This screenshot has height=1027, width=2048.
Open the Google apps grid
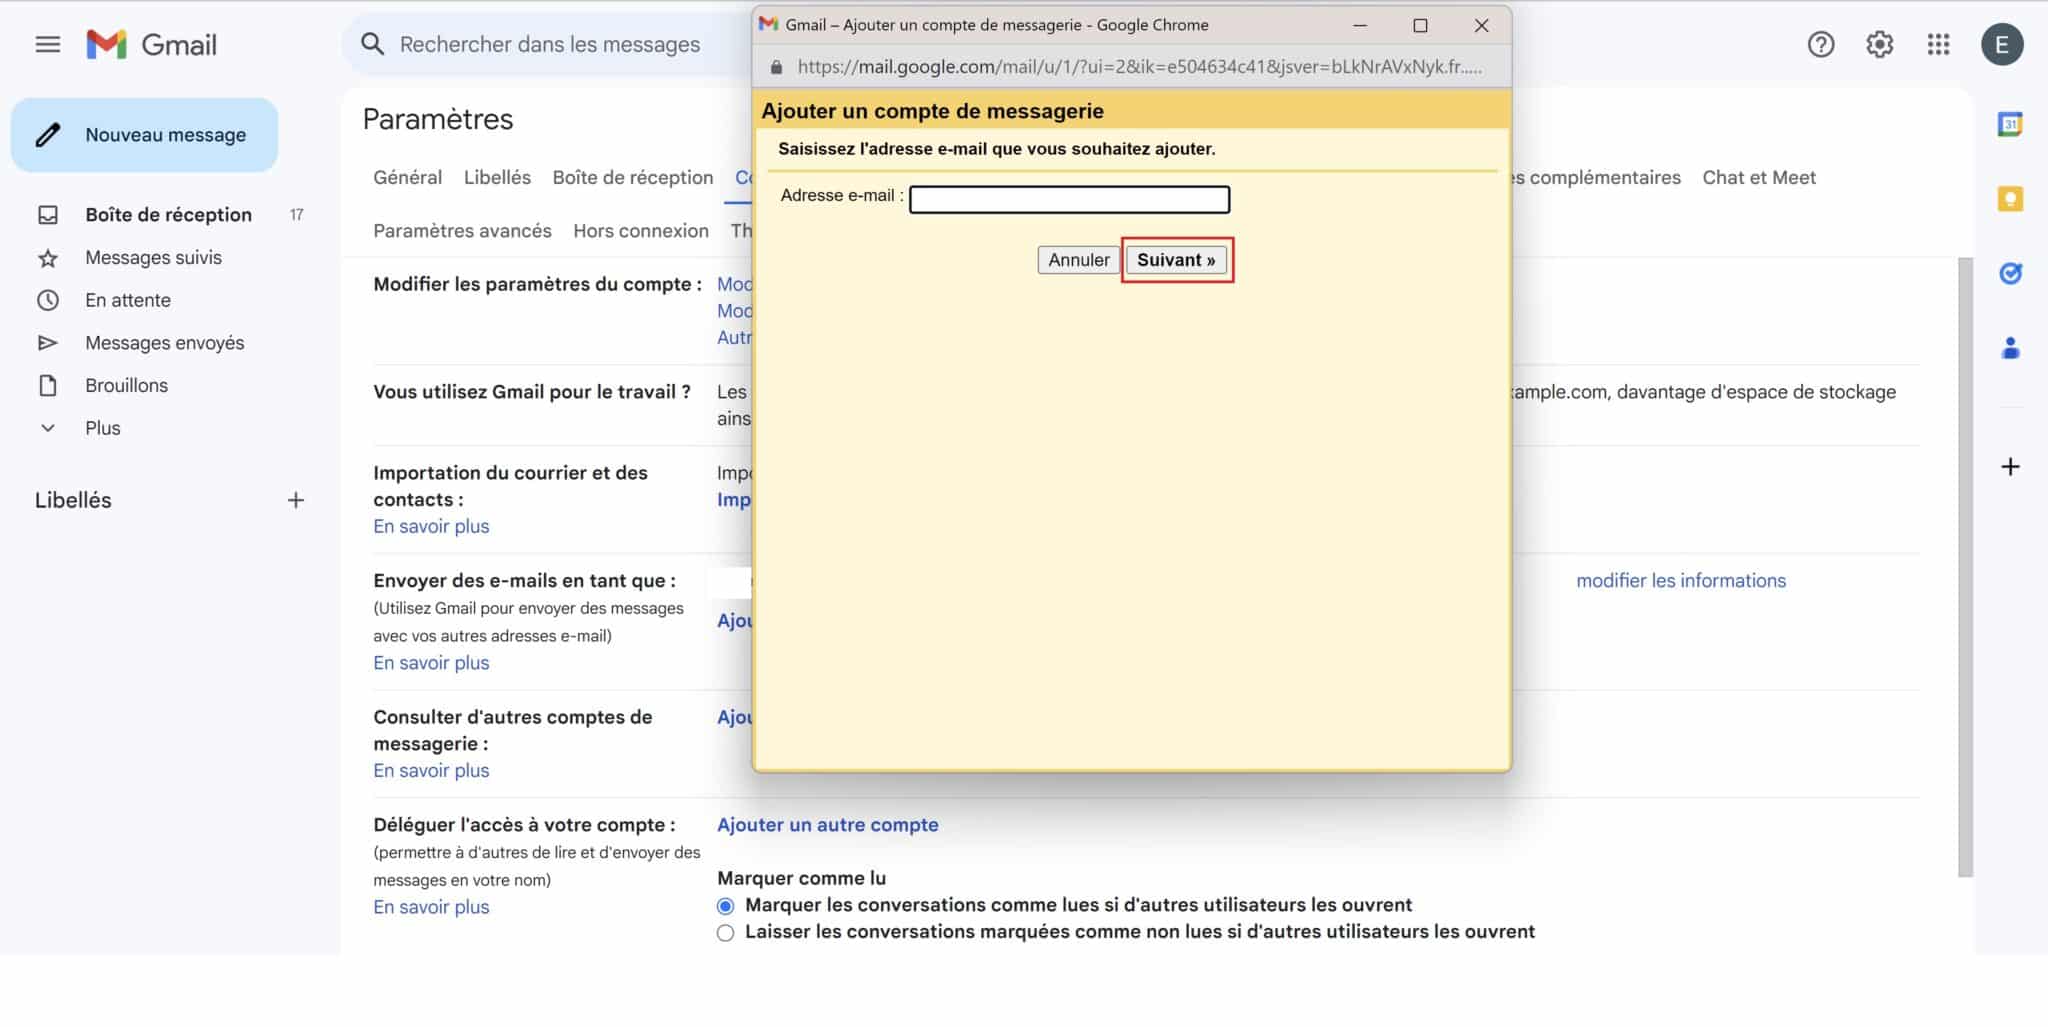coord(1938,44)
